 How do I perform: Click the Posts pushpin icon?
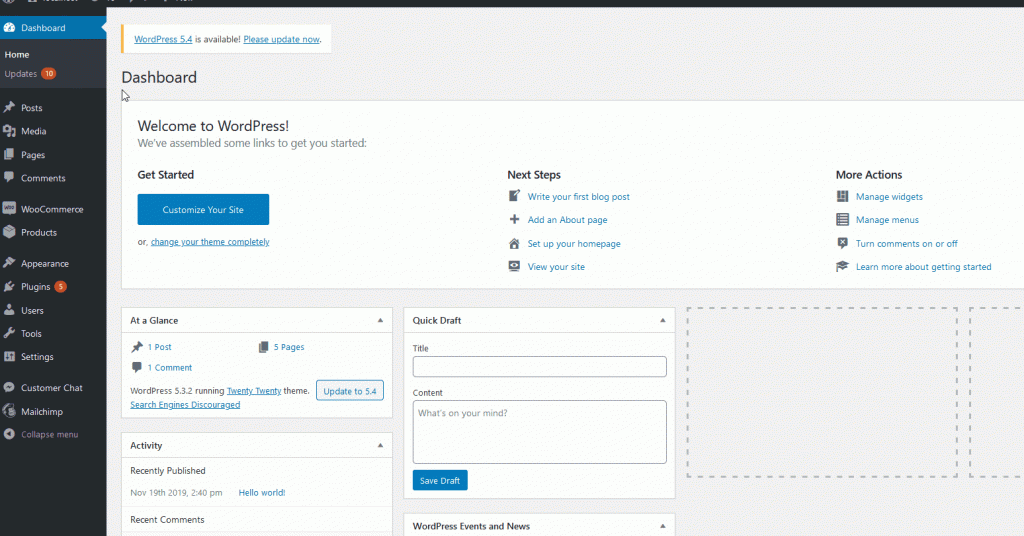click(9, 108)
